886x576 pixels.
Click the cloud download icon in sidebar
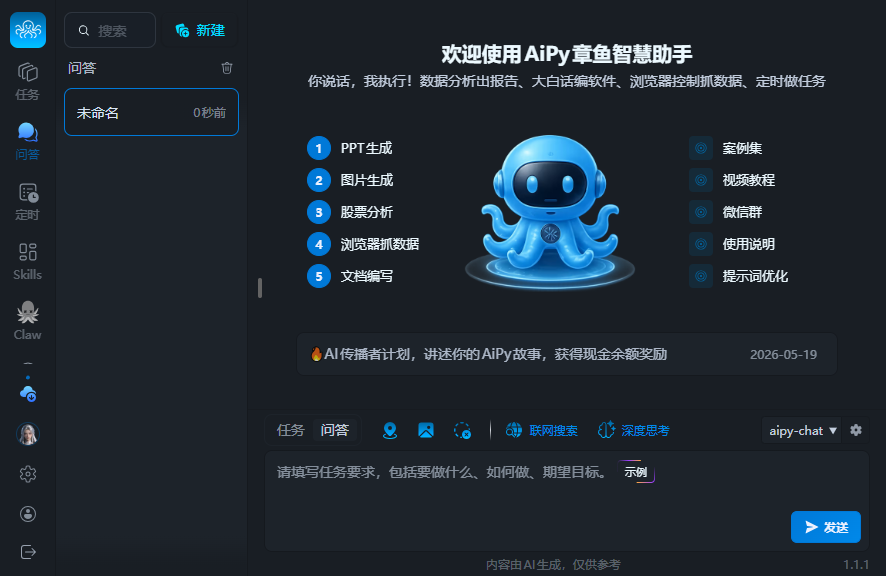[28, 393]
